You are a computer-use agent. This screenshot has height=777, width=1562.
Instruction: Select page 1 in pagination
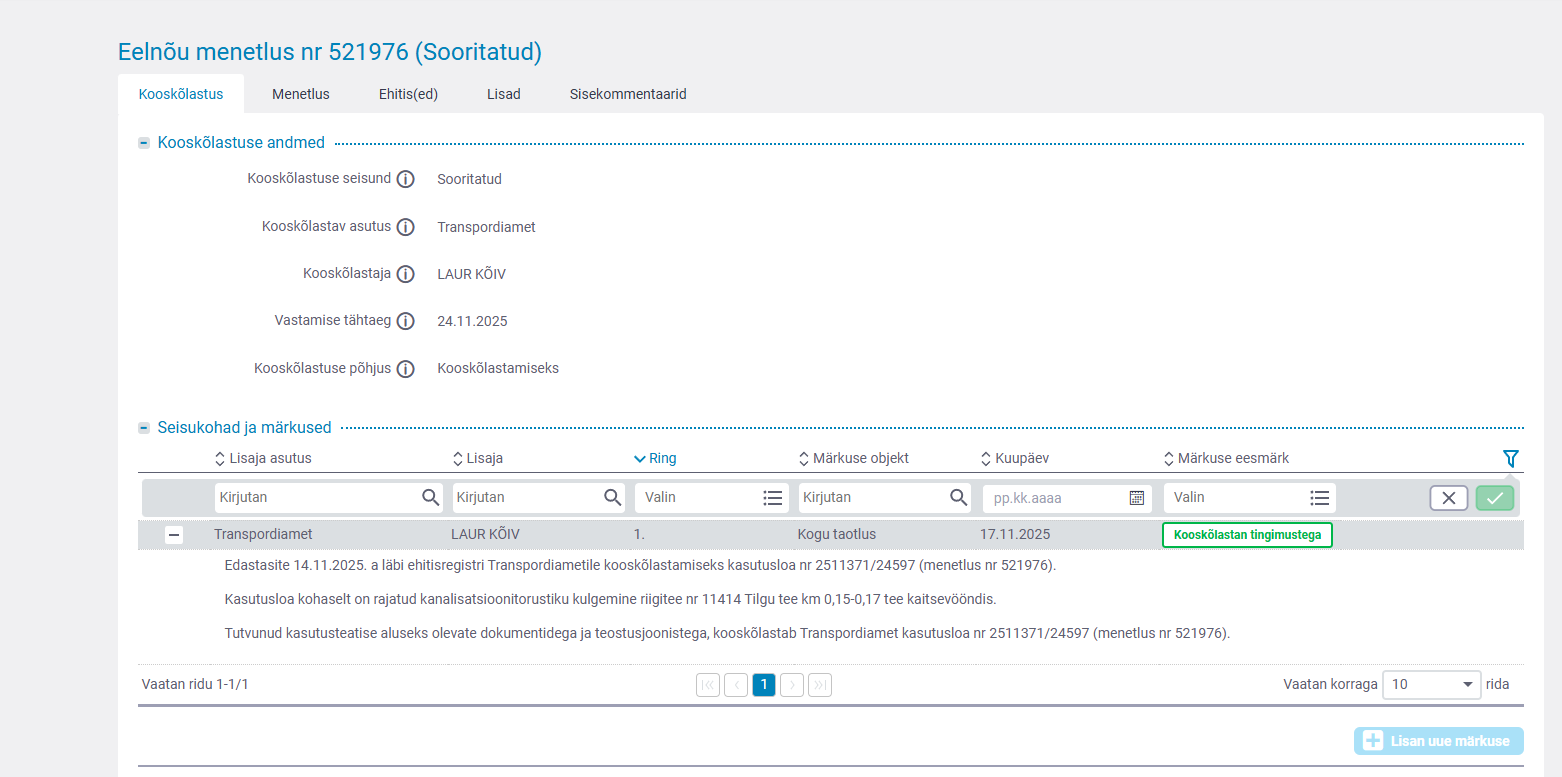coord(763,685)
